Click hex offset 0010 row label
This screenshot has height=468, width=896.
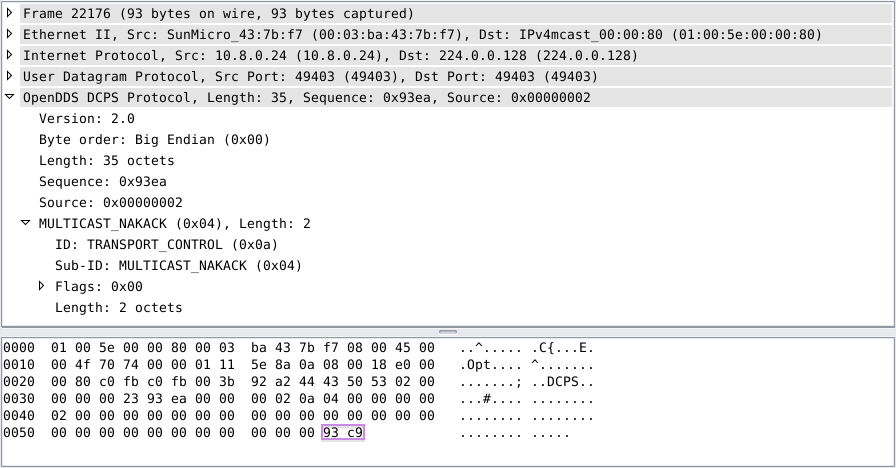pos(19,365)
